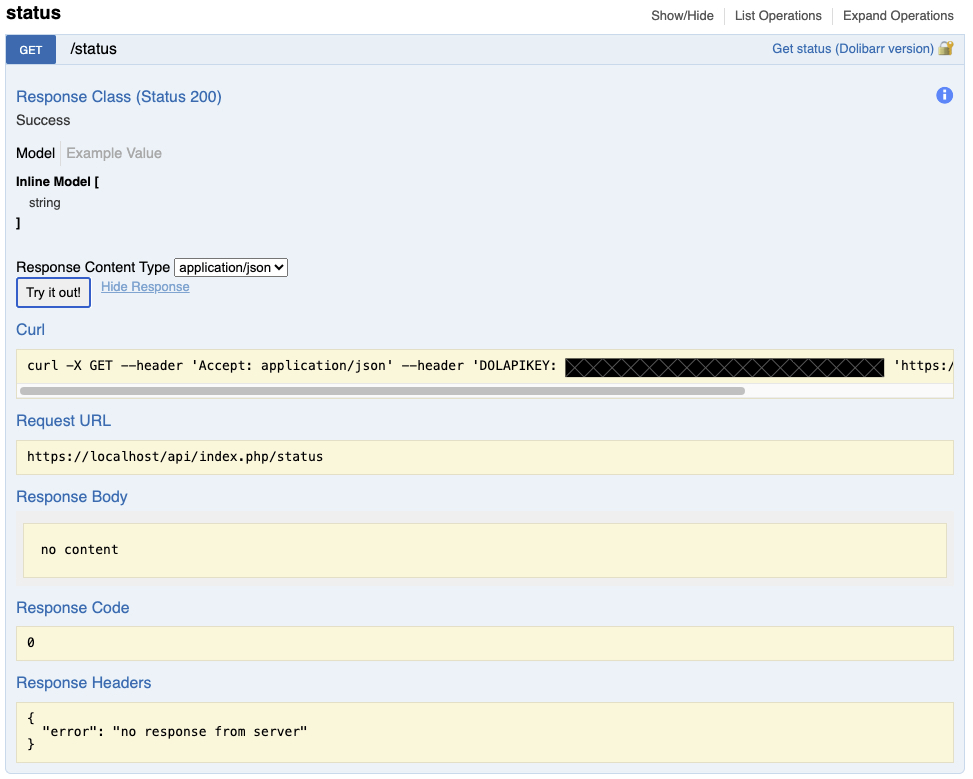
Task: Click the Response Code value box
Action: click(x=484, y=643)
